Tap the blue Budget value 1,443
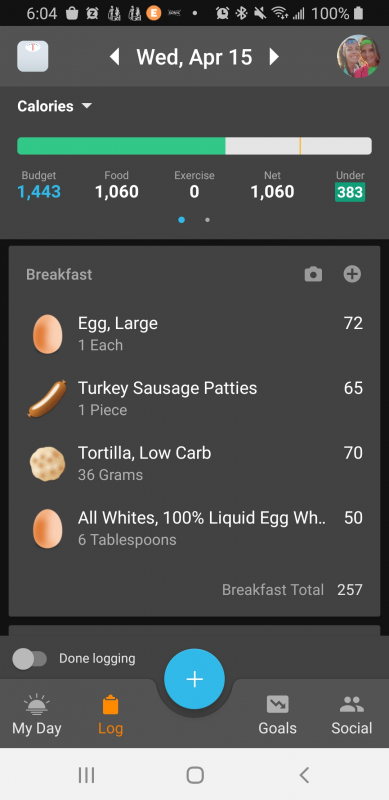The image size is (389, 800). (39, 192)
